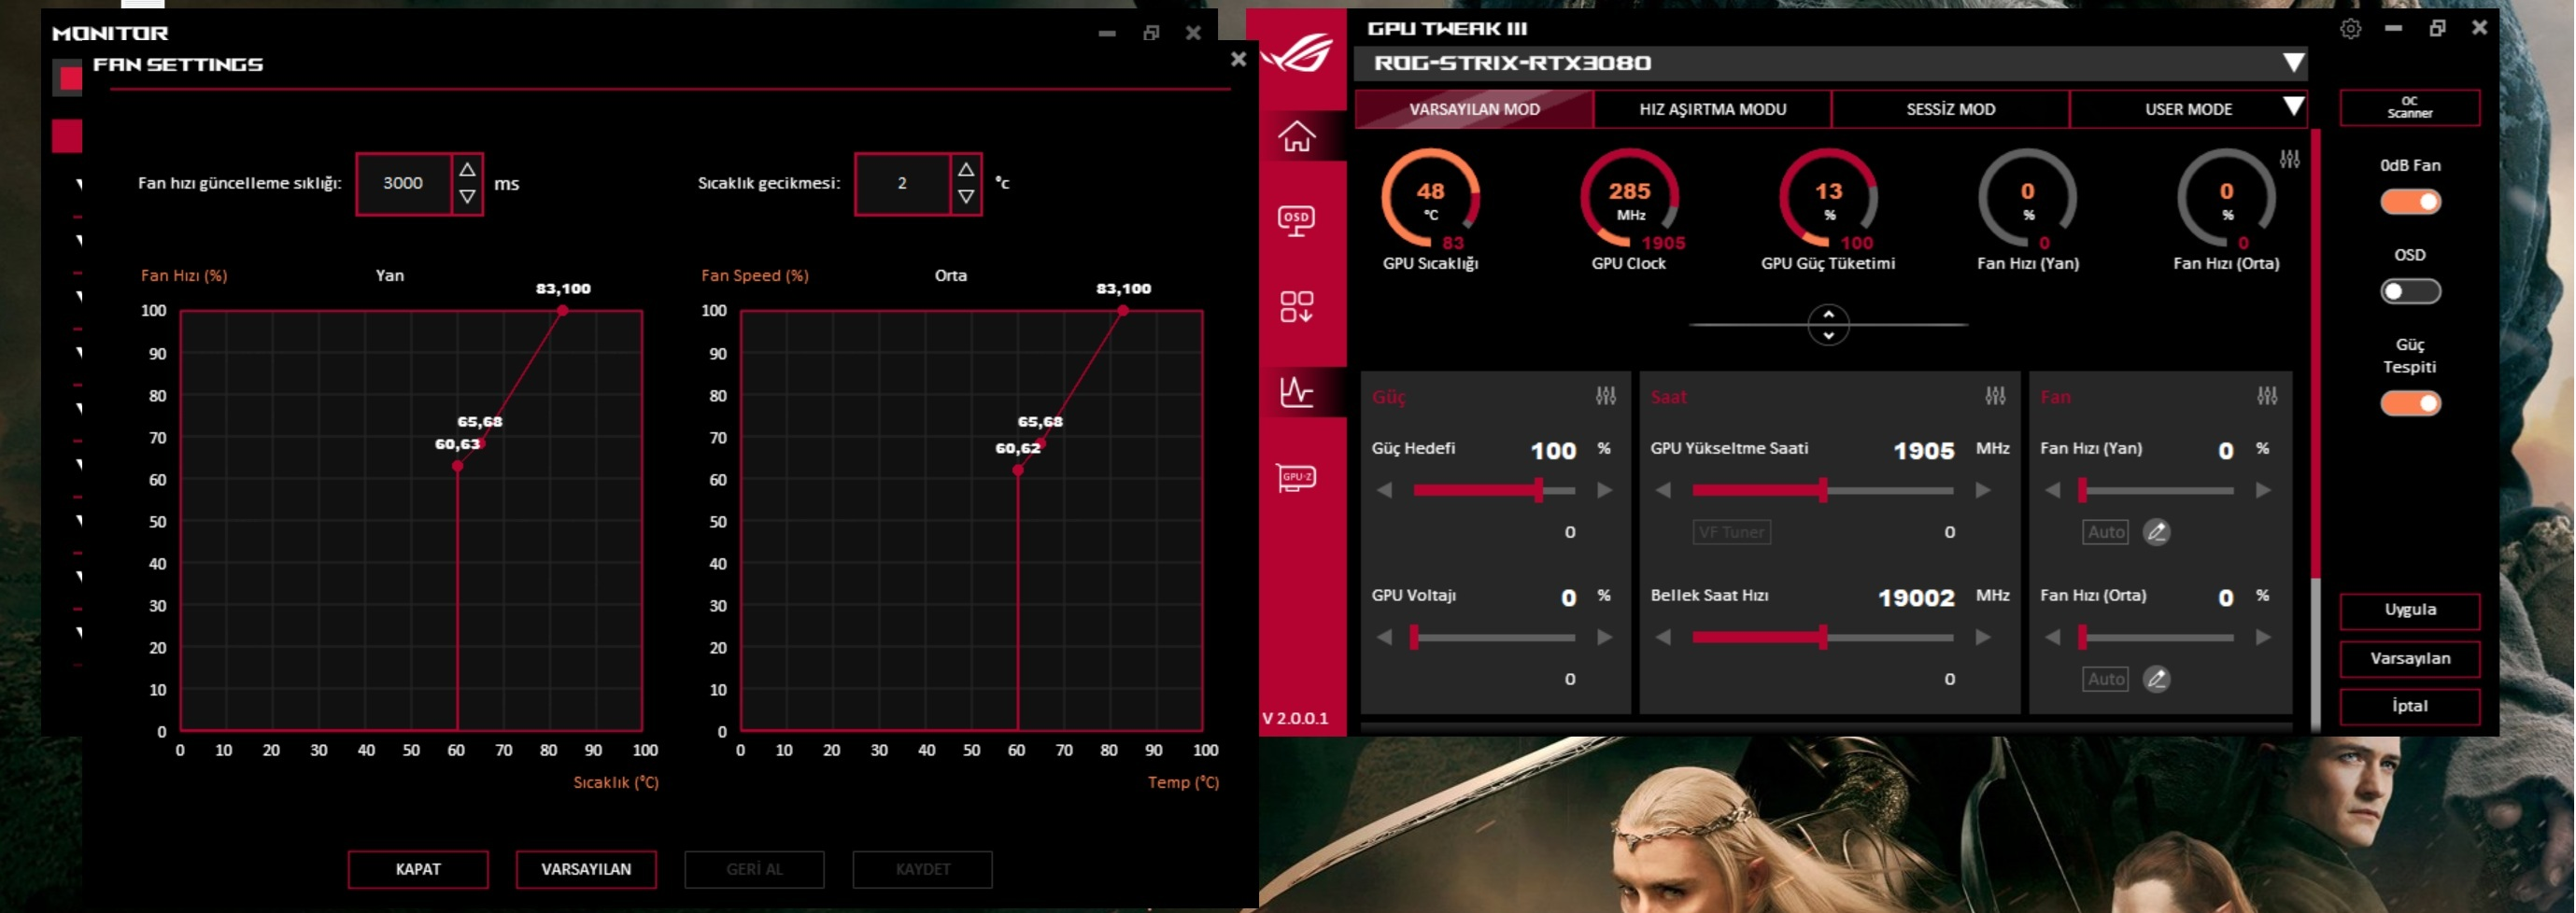2576x913 pixels.
Task: Decrease Güç Hedefi with left arrow
Action: (1385, 490)
